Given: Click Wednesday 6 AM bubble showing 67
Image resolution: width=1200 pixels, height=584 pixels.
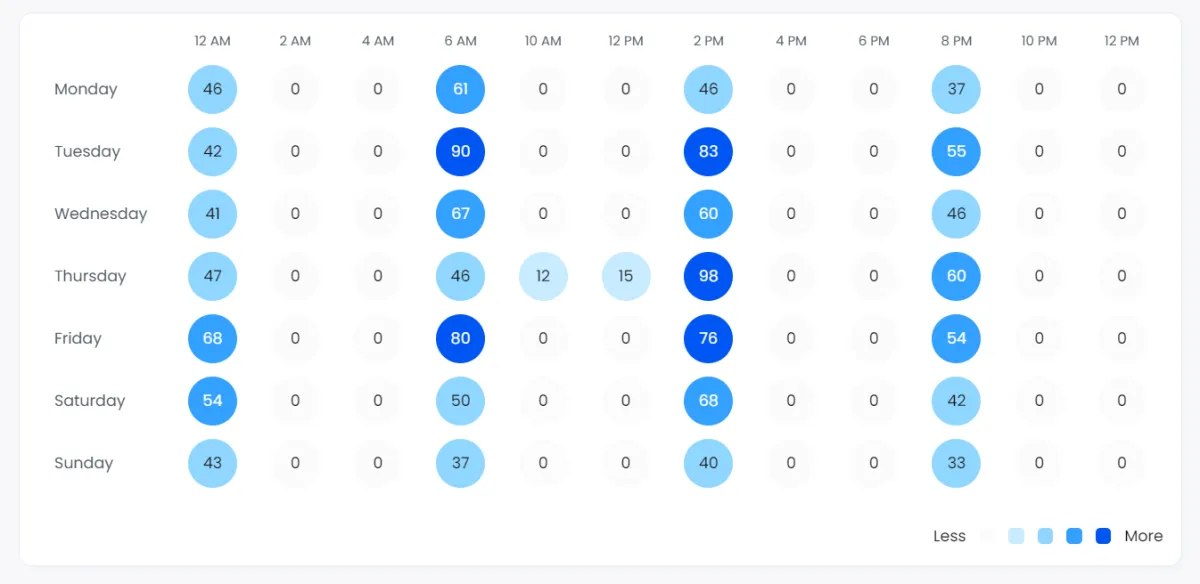Looking at the screenshot, I should coord(460,214).
